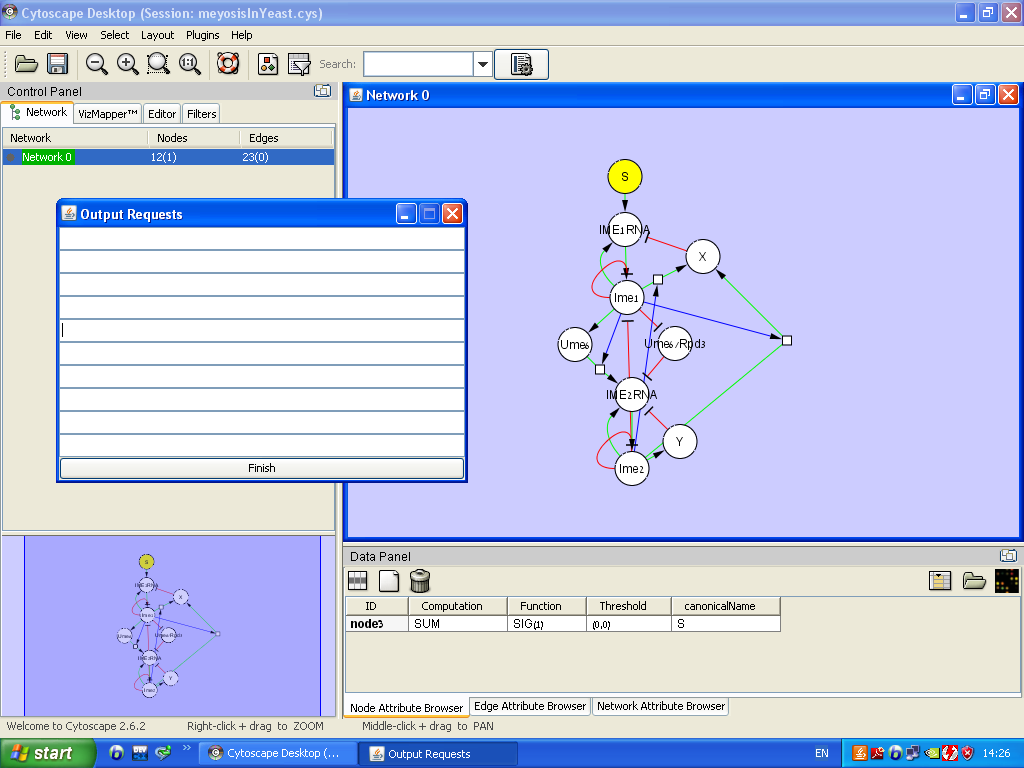
Task: Open VizMapper toolbar icon
Action: pyautogui.click(x=268, y=64)
